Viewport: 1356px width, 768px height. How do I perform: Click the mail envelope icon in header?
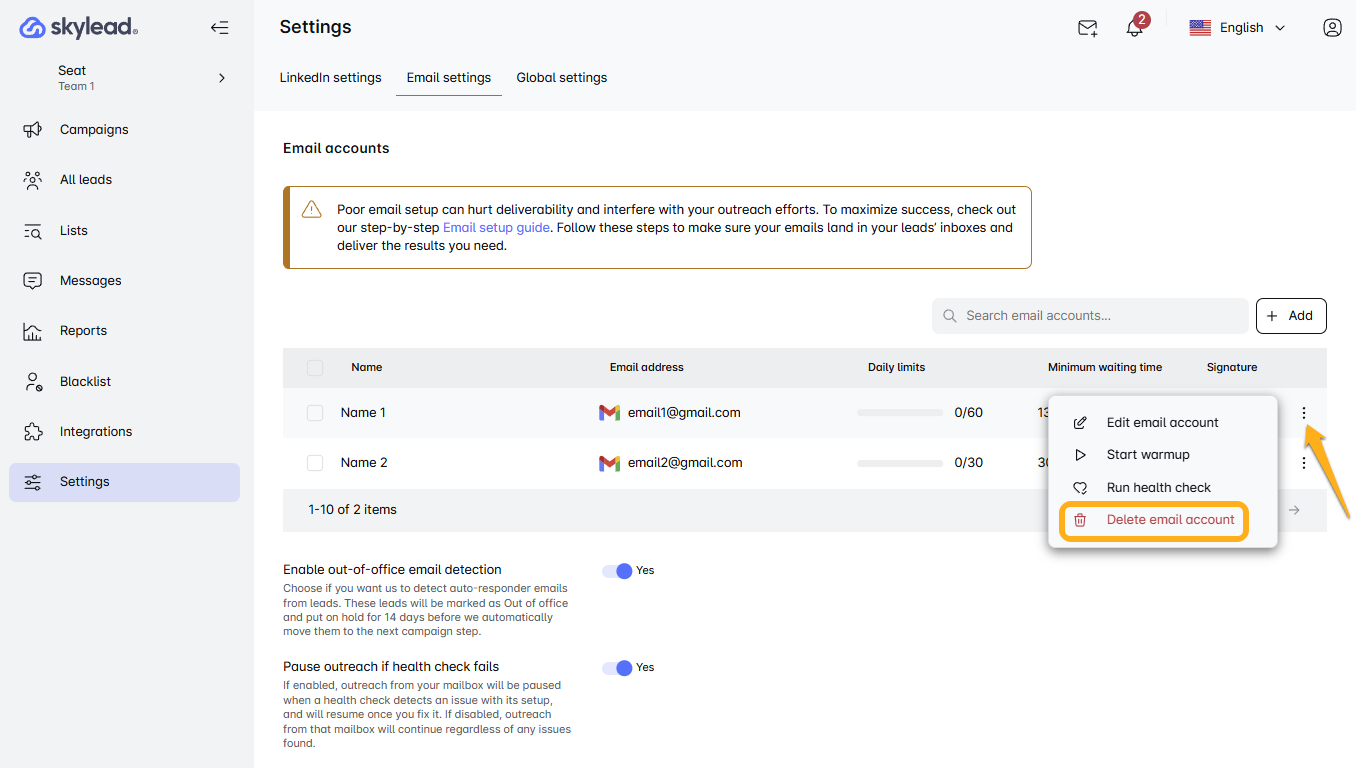pyautogui.click(x=1087, y=28)
